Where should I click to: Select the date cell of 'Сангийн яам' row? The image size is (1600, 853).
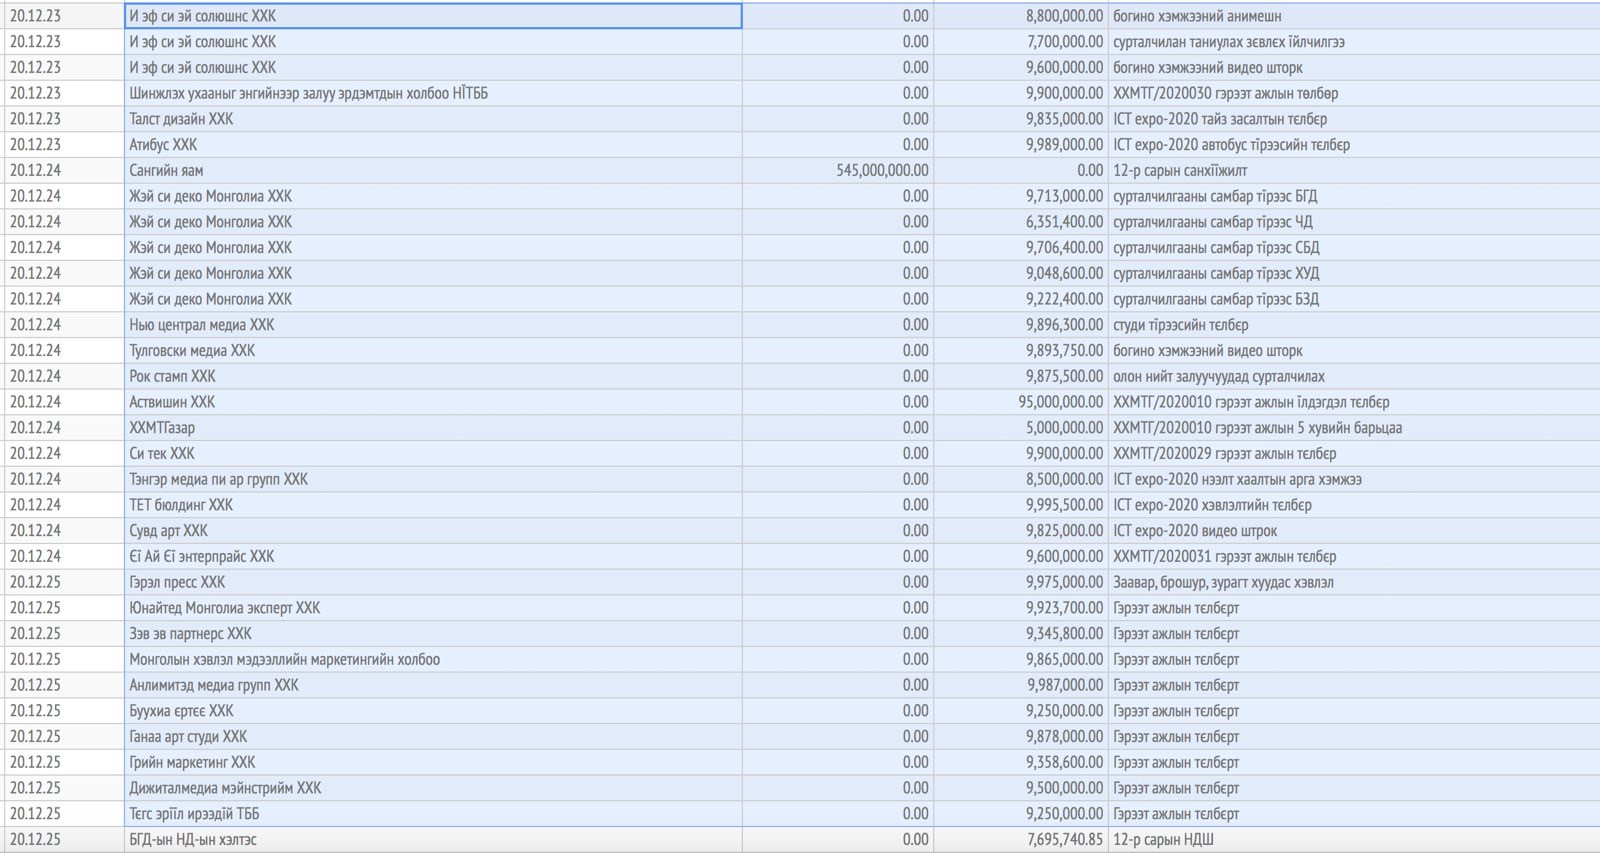pos(64,170)
